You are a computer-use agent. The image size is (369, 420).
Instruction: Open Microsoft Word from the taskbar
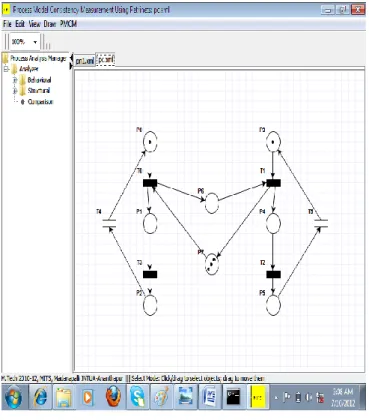(x=209, y=397)
